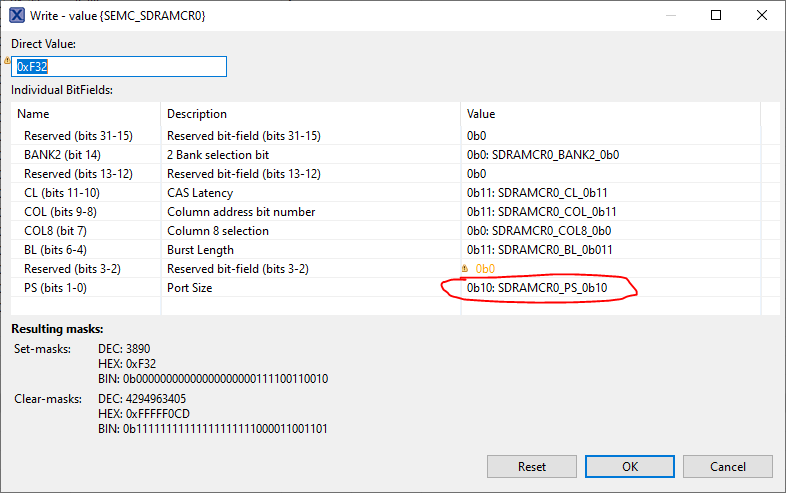Click warning icon in Reserved bits 3-2 value
This screenshot has height=493, width=786.
(x=465, y=269)
